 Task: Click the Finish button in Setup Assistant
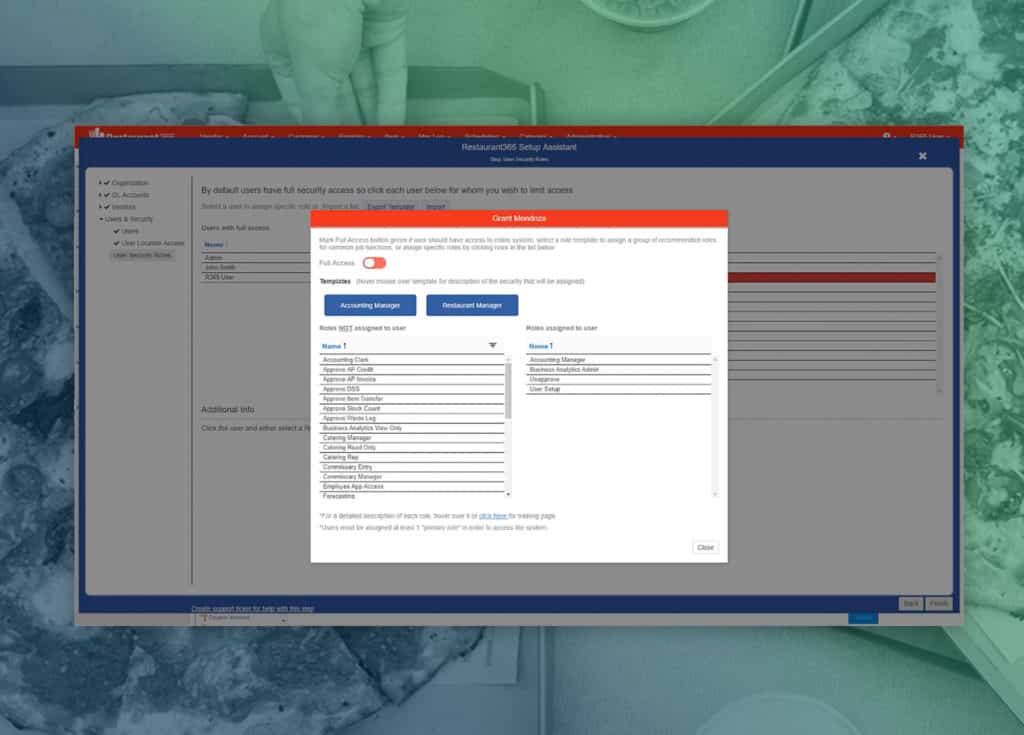(x=938, y=604)
